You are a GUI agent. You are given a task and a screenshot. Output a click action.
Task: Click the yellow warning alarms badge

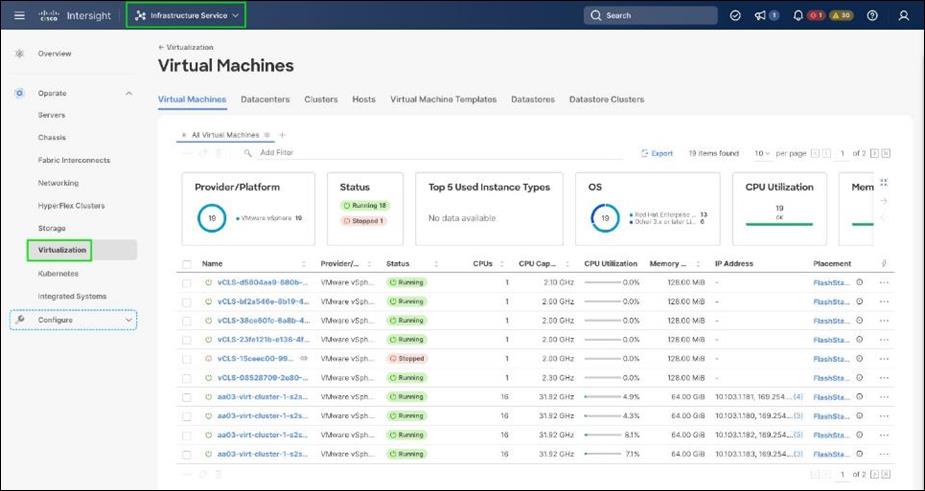coord(841,16)
